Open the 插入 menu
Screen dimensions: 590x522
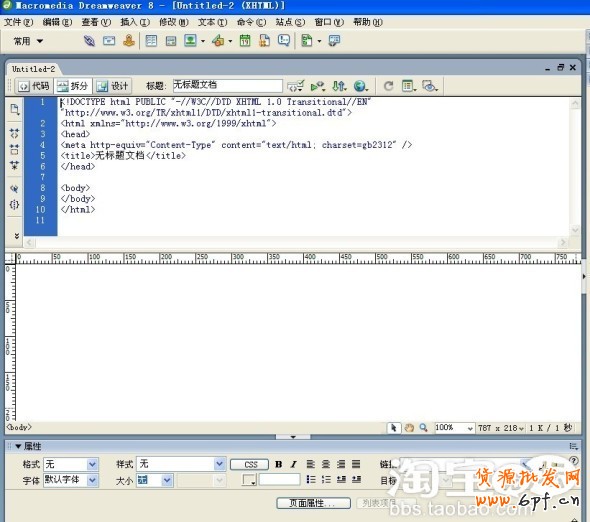pyautogui.click(x=135, y=22)
